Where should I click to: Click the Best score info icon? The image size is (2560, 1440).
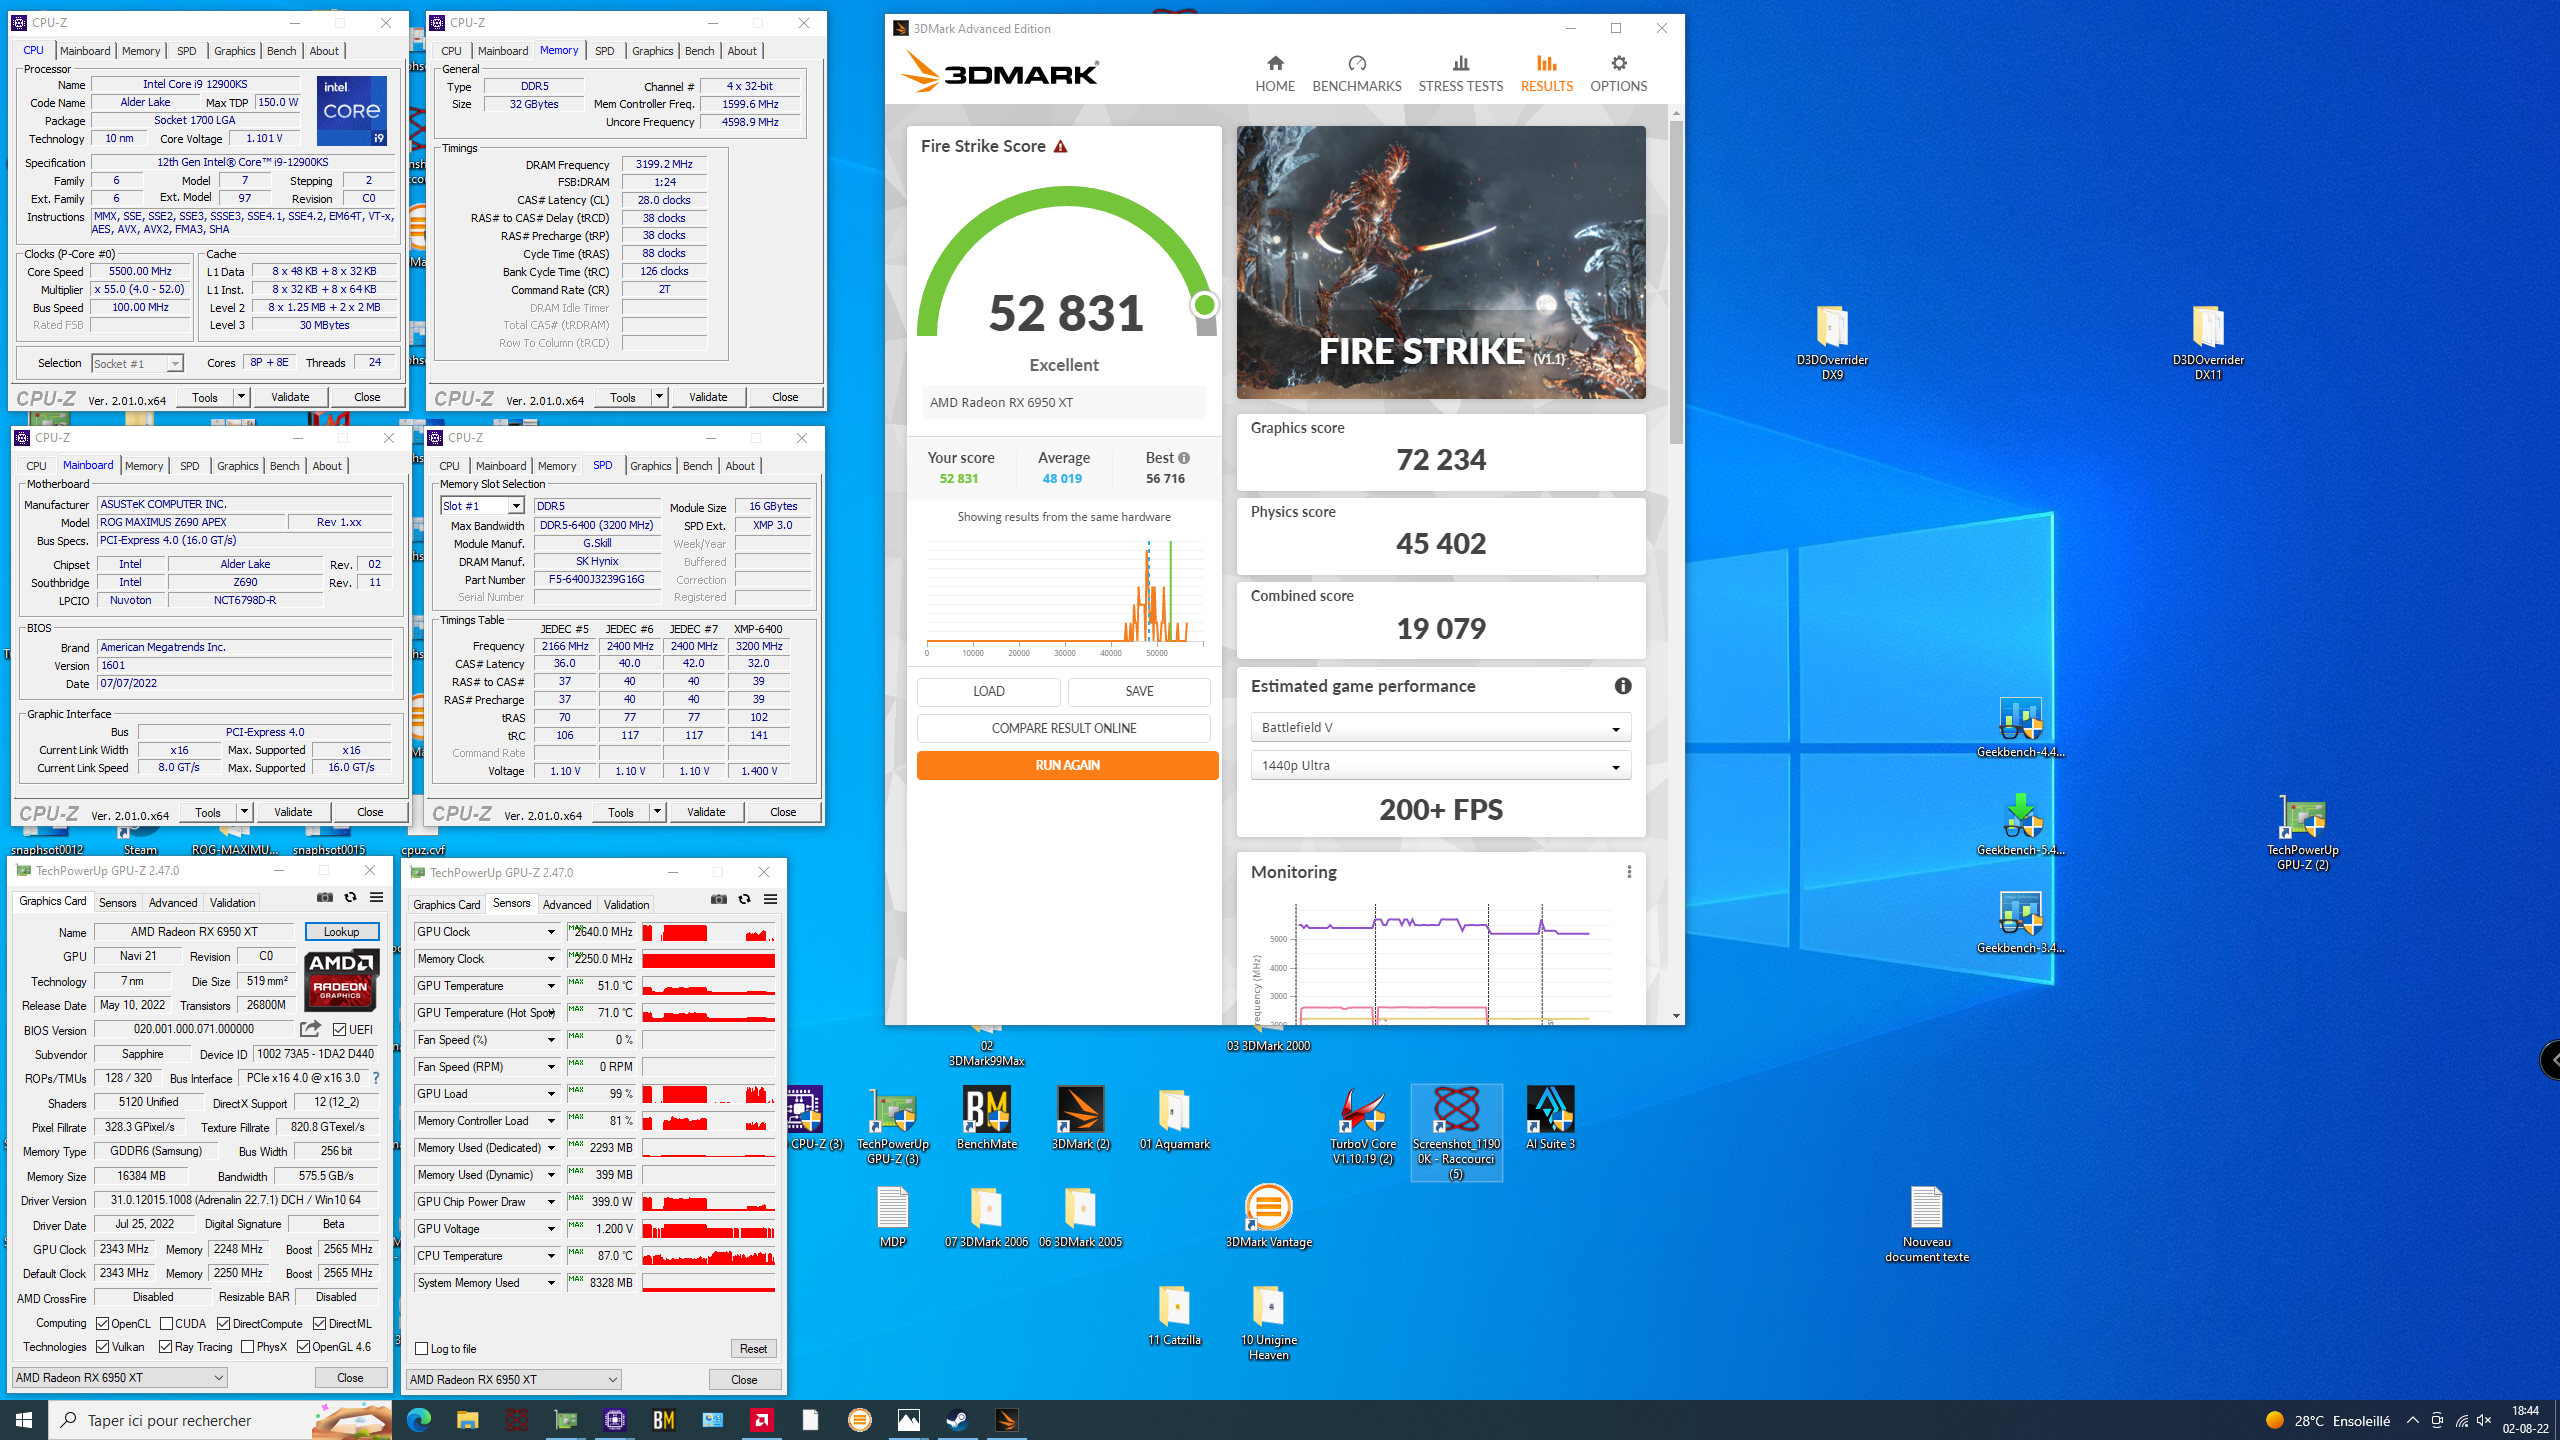point(1184,458)
